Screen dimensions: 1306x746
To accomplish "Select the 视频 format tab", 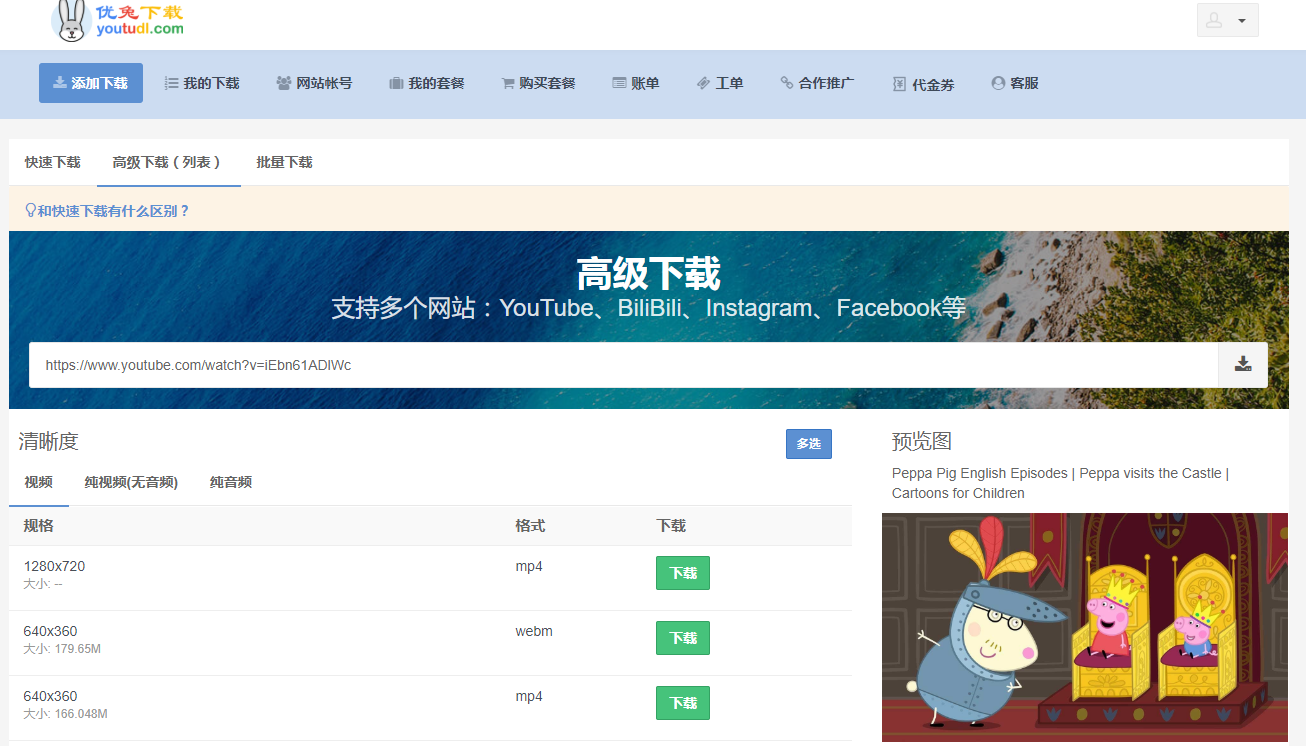I will pyautogui.click(x=39, y=482).
